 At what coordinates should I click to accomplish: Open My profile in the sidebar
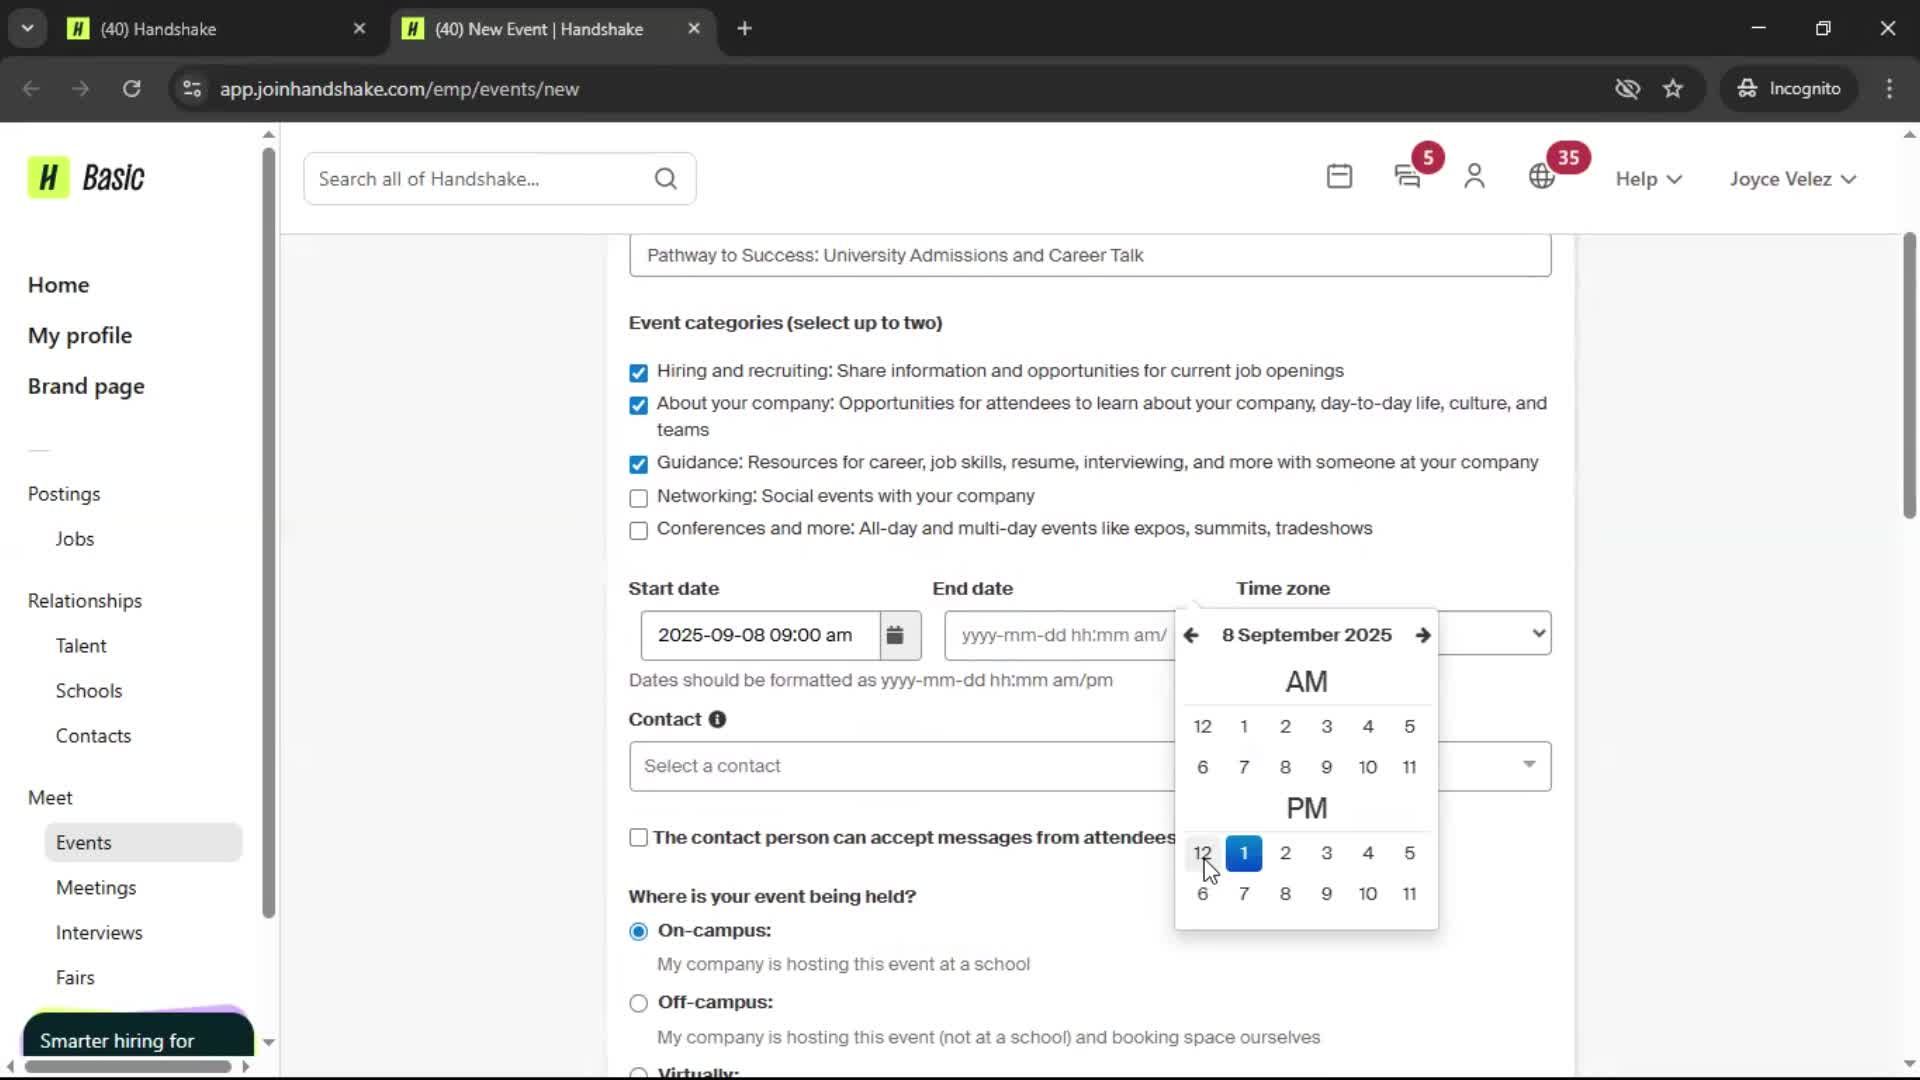click(80, 336)
